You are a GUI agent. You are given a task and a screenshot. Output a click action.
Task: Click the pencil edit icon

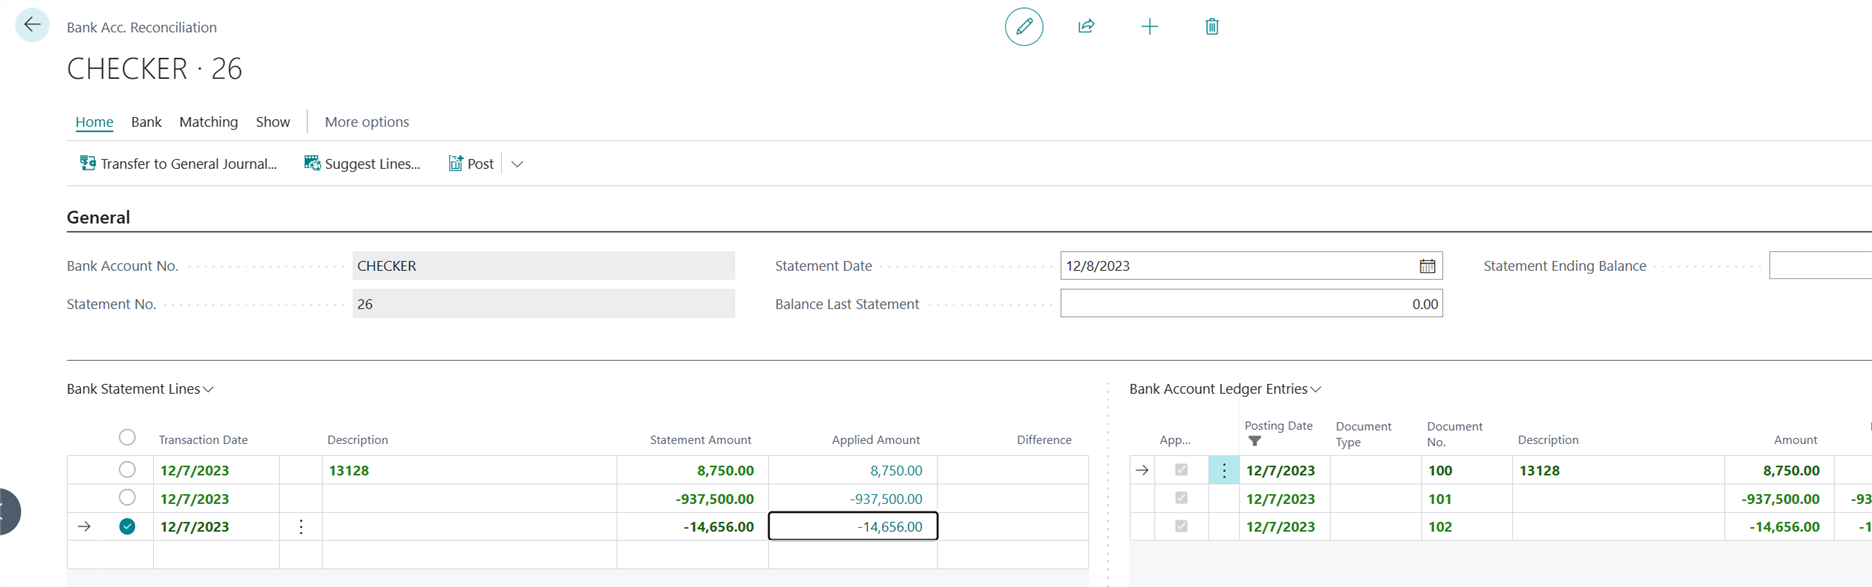[1024, 27]
